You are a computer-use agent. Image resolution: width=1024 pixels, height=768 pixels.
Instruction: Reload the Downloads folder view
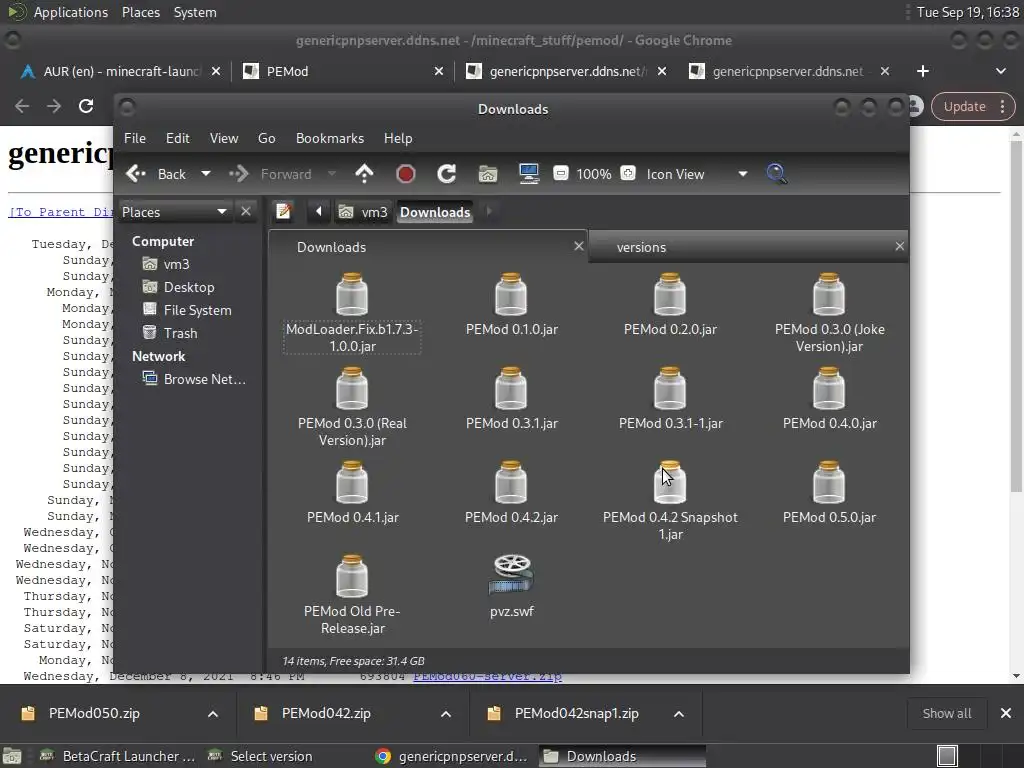point(447,174)
